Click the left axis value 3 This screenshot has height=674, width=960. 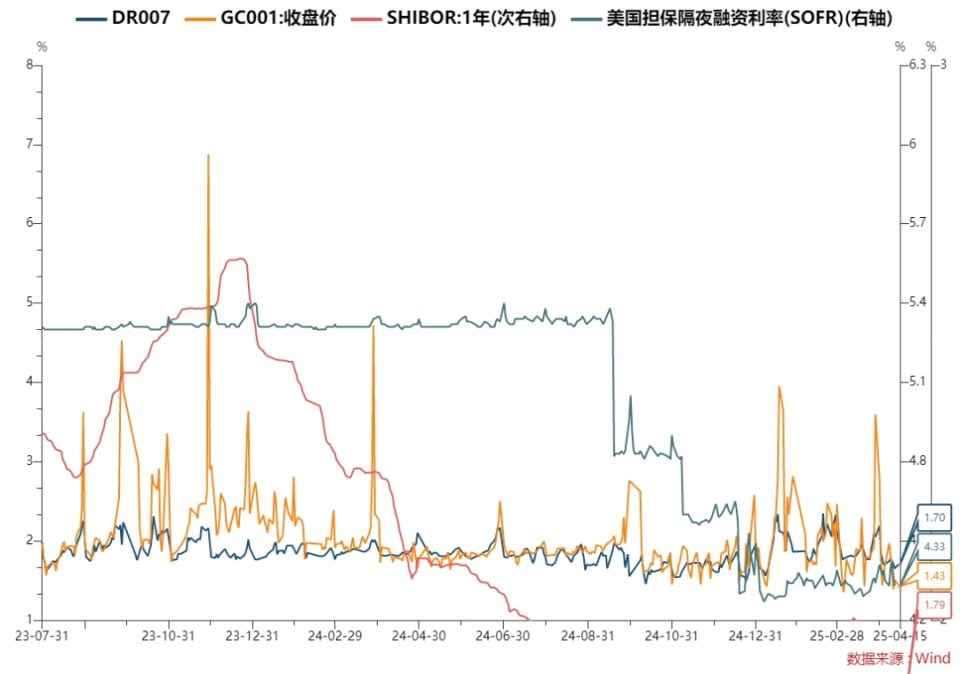pyautogui.click(x=29, y=461)
